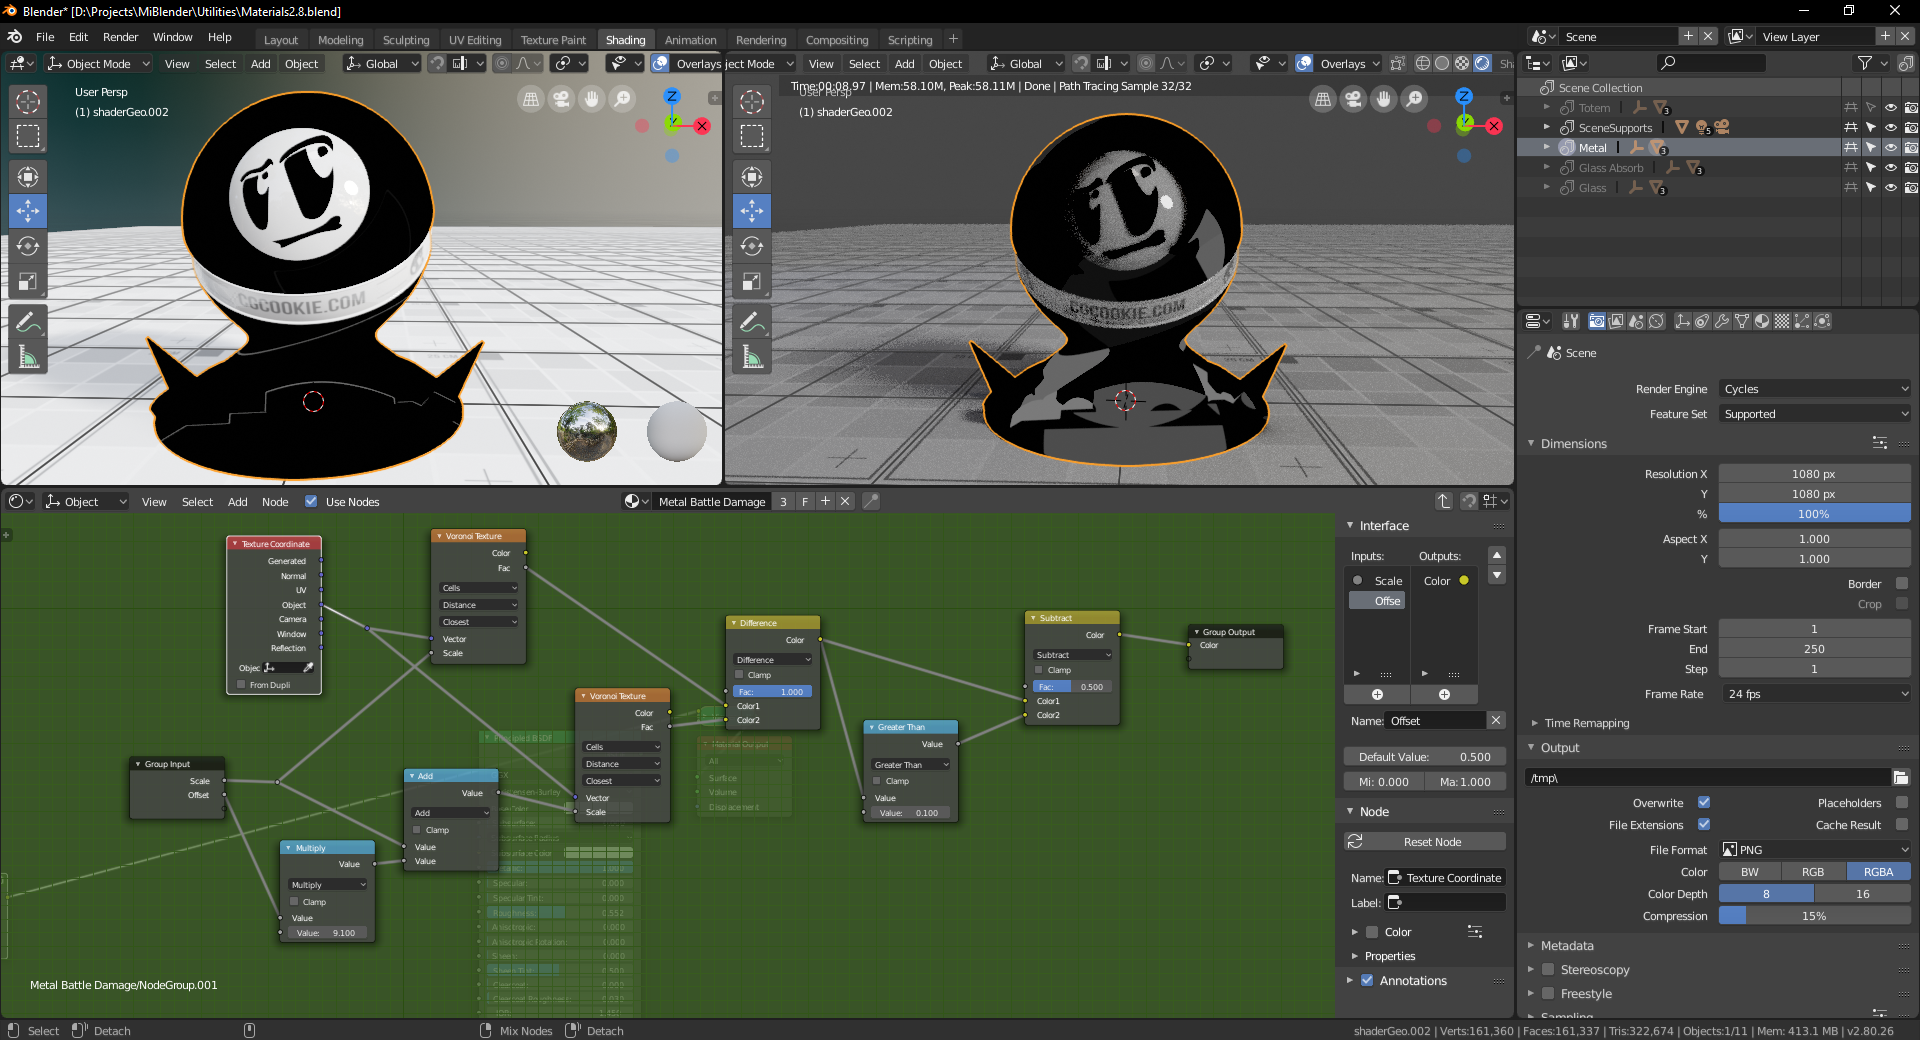Screen dimensions: 1920x1040
Task: Open the File Format PNG dropdown
Action: 1815,849
